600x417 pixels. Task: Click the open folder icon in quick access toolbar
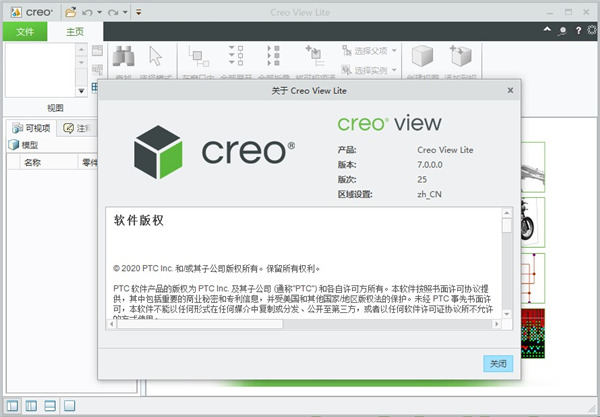point(71,11)
